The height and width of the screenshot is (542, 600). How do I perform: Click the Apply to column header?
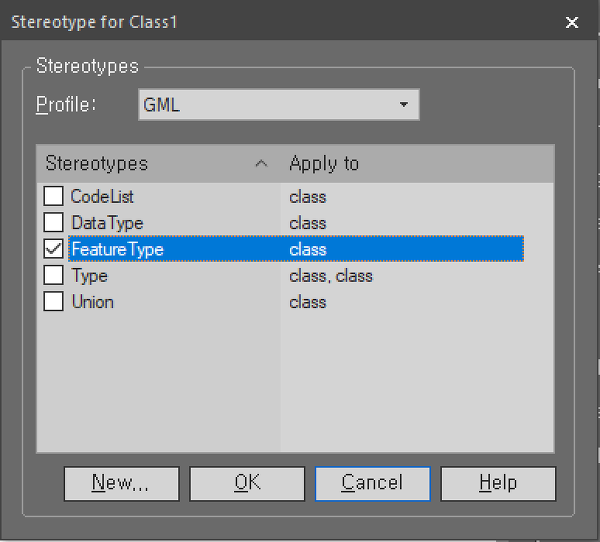click(x=417, y=163)
